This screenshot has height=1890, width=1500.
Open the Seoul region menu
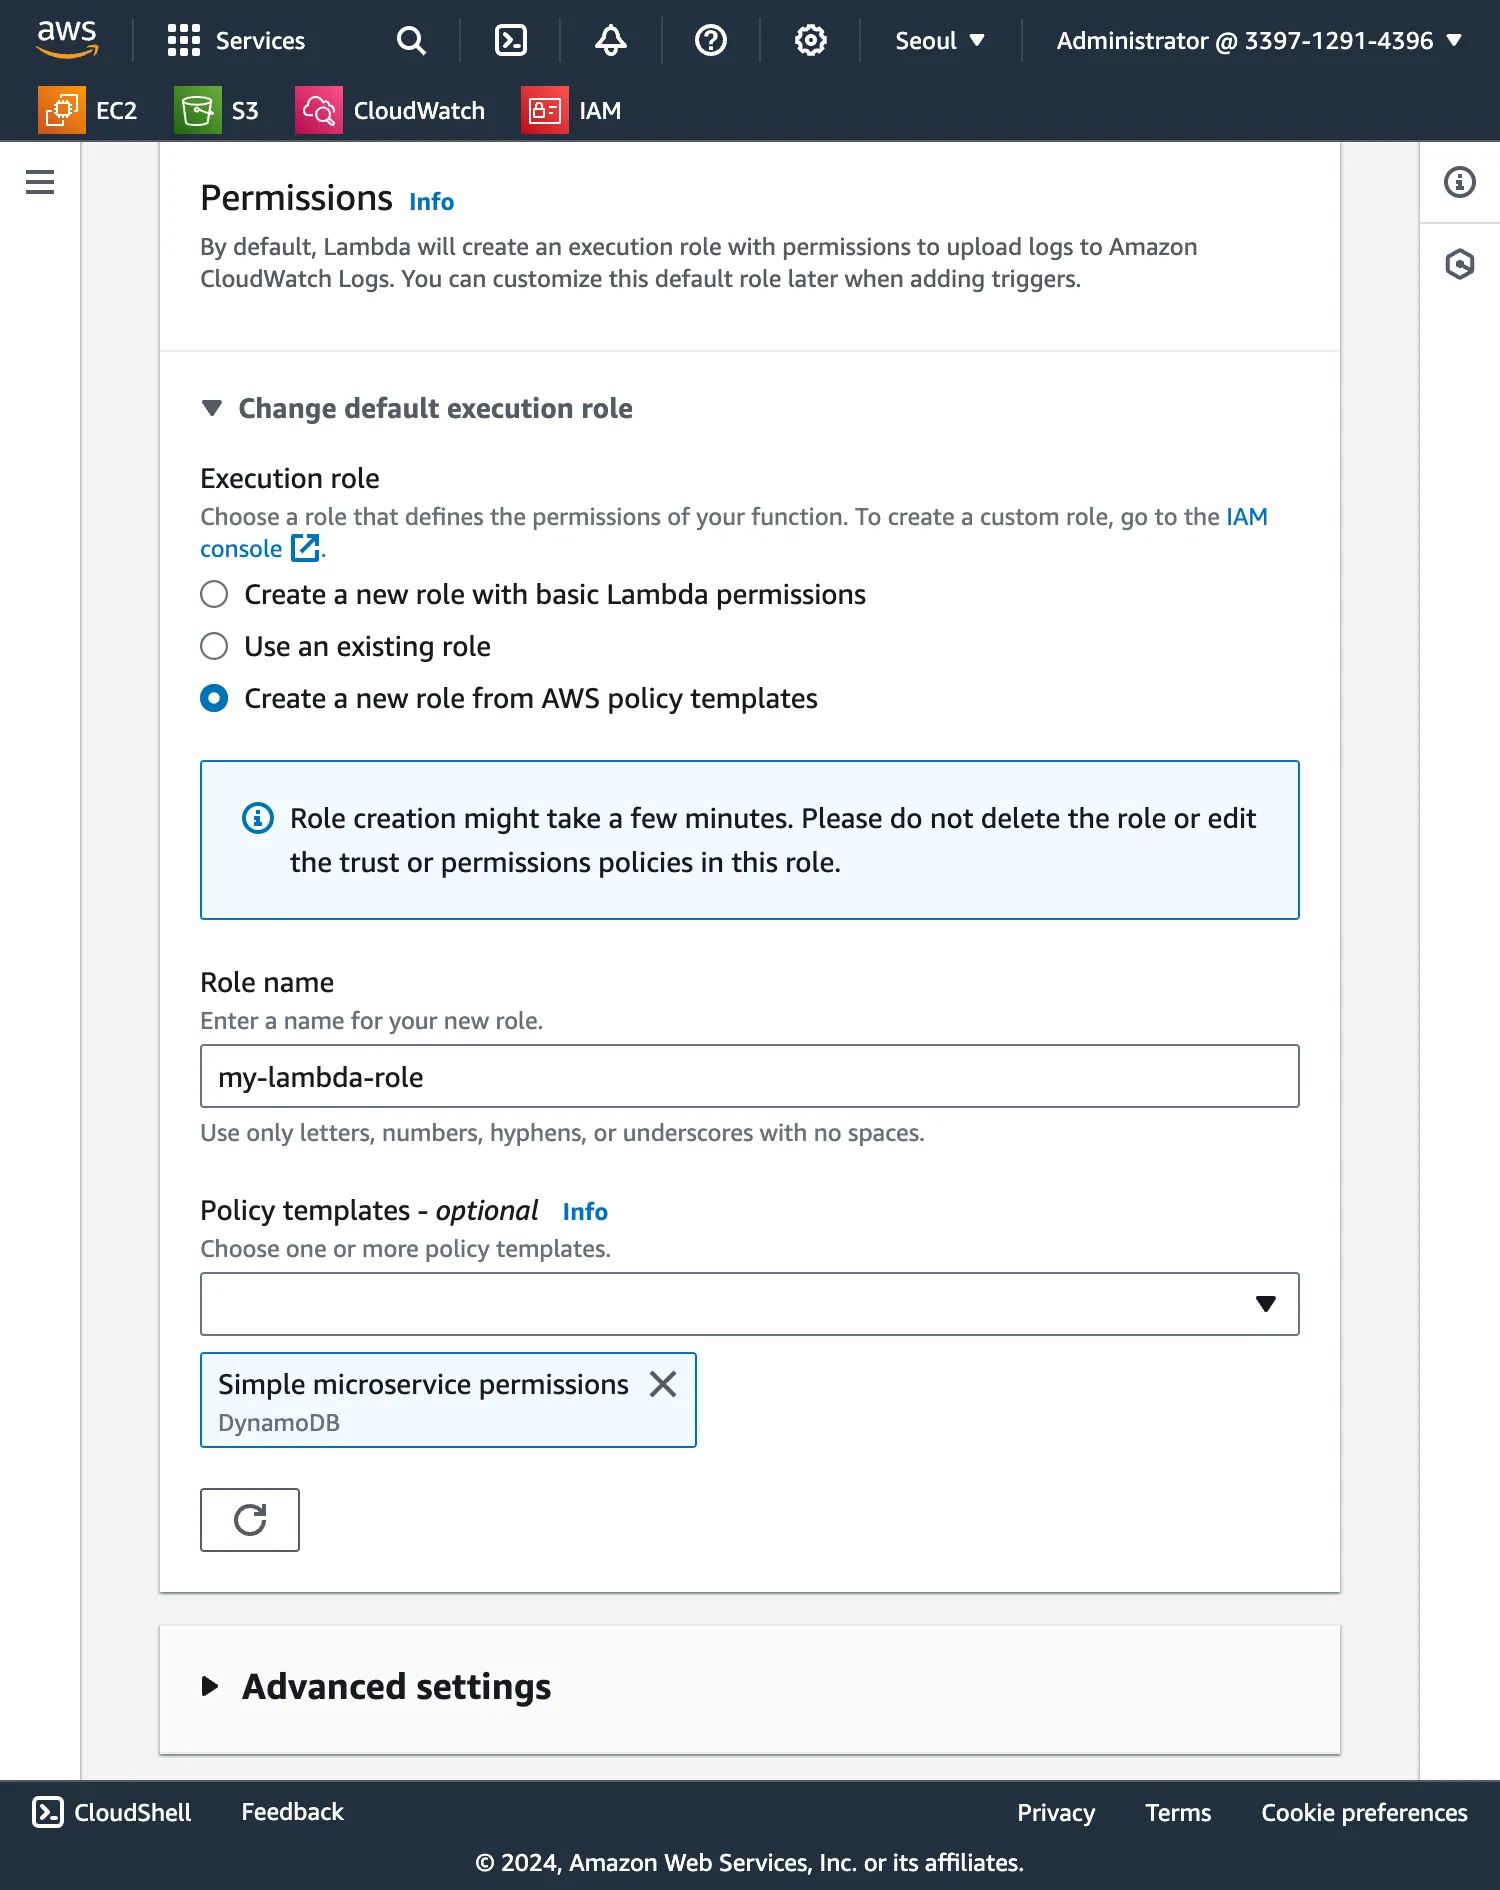coord(940,40)
